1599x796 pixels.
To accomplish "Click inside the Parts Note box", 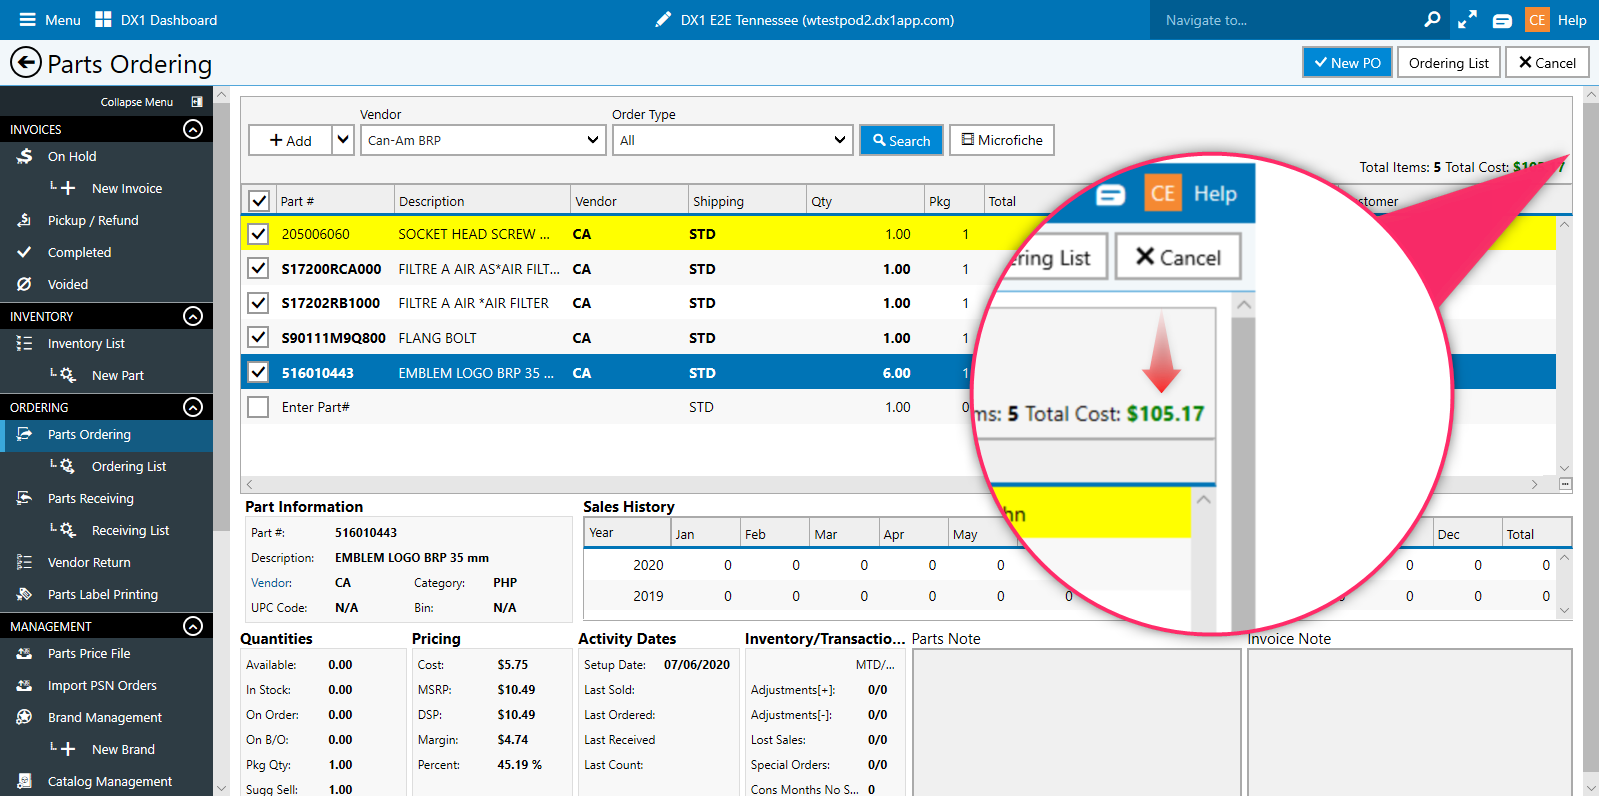I will [x=1076, y=722].
